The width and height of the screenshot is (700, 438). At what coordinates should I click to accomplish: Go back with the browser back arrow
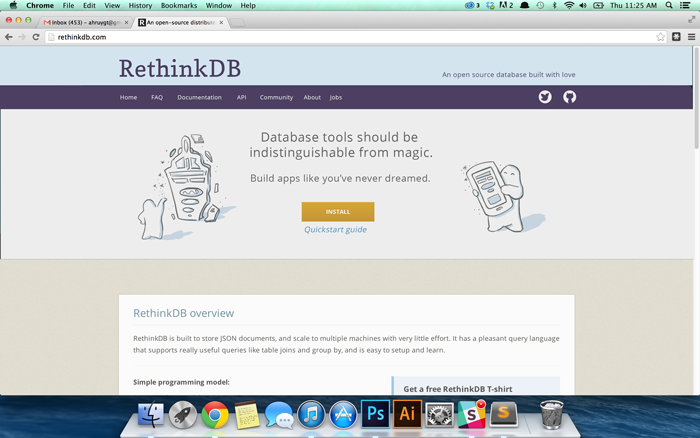click(x=8, y=37)
